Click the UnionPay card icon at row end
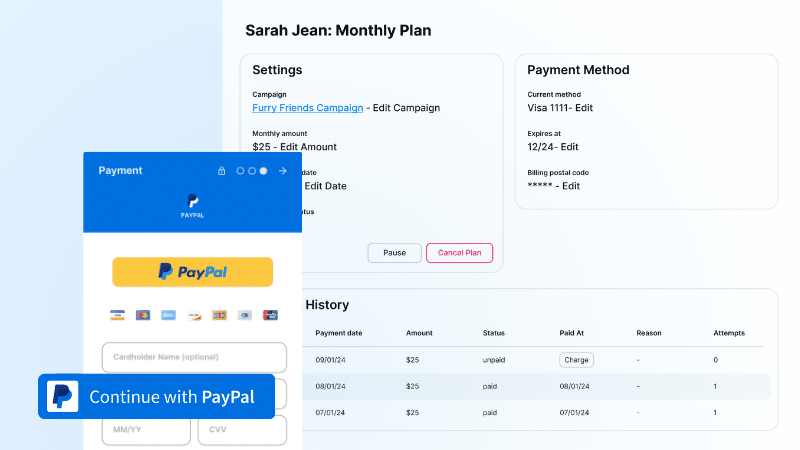Screen dimensions: 800x450 pyautogui.click(x=270, y=315)
